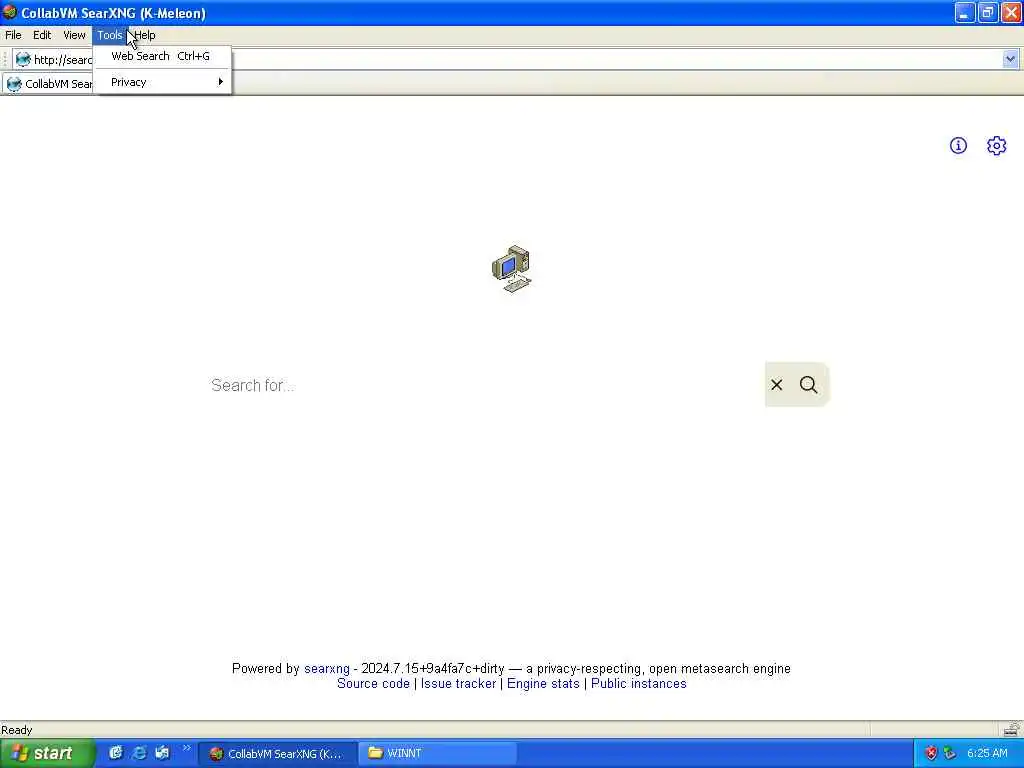Click the Start button

click(x=47, y=753)
